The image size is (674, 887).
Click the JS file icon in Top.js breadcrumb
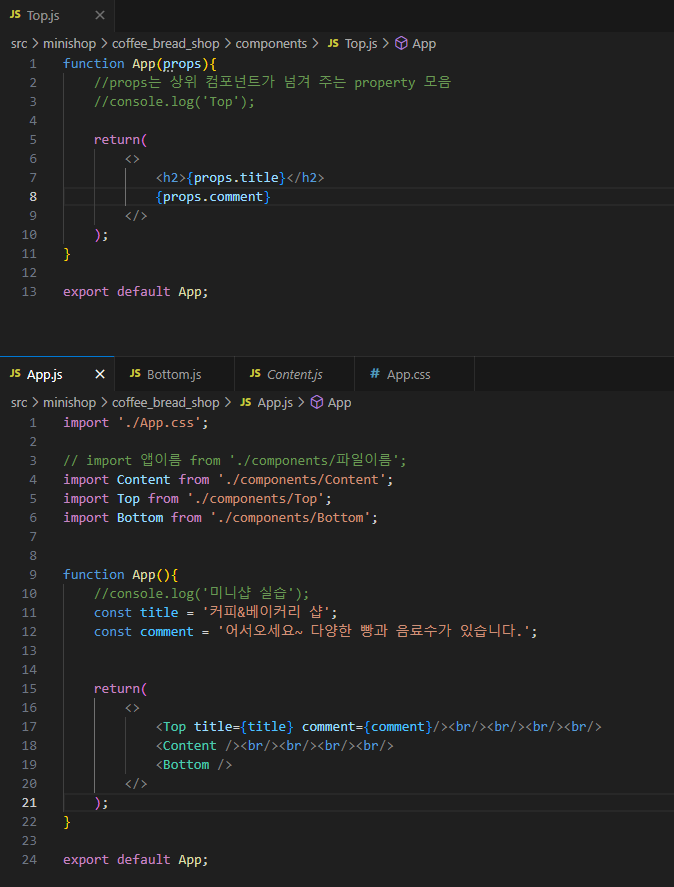tap(333, 44)
